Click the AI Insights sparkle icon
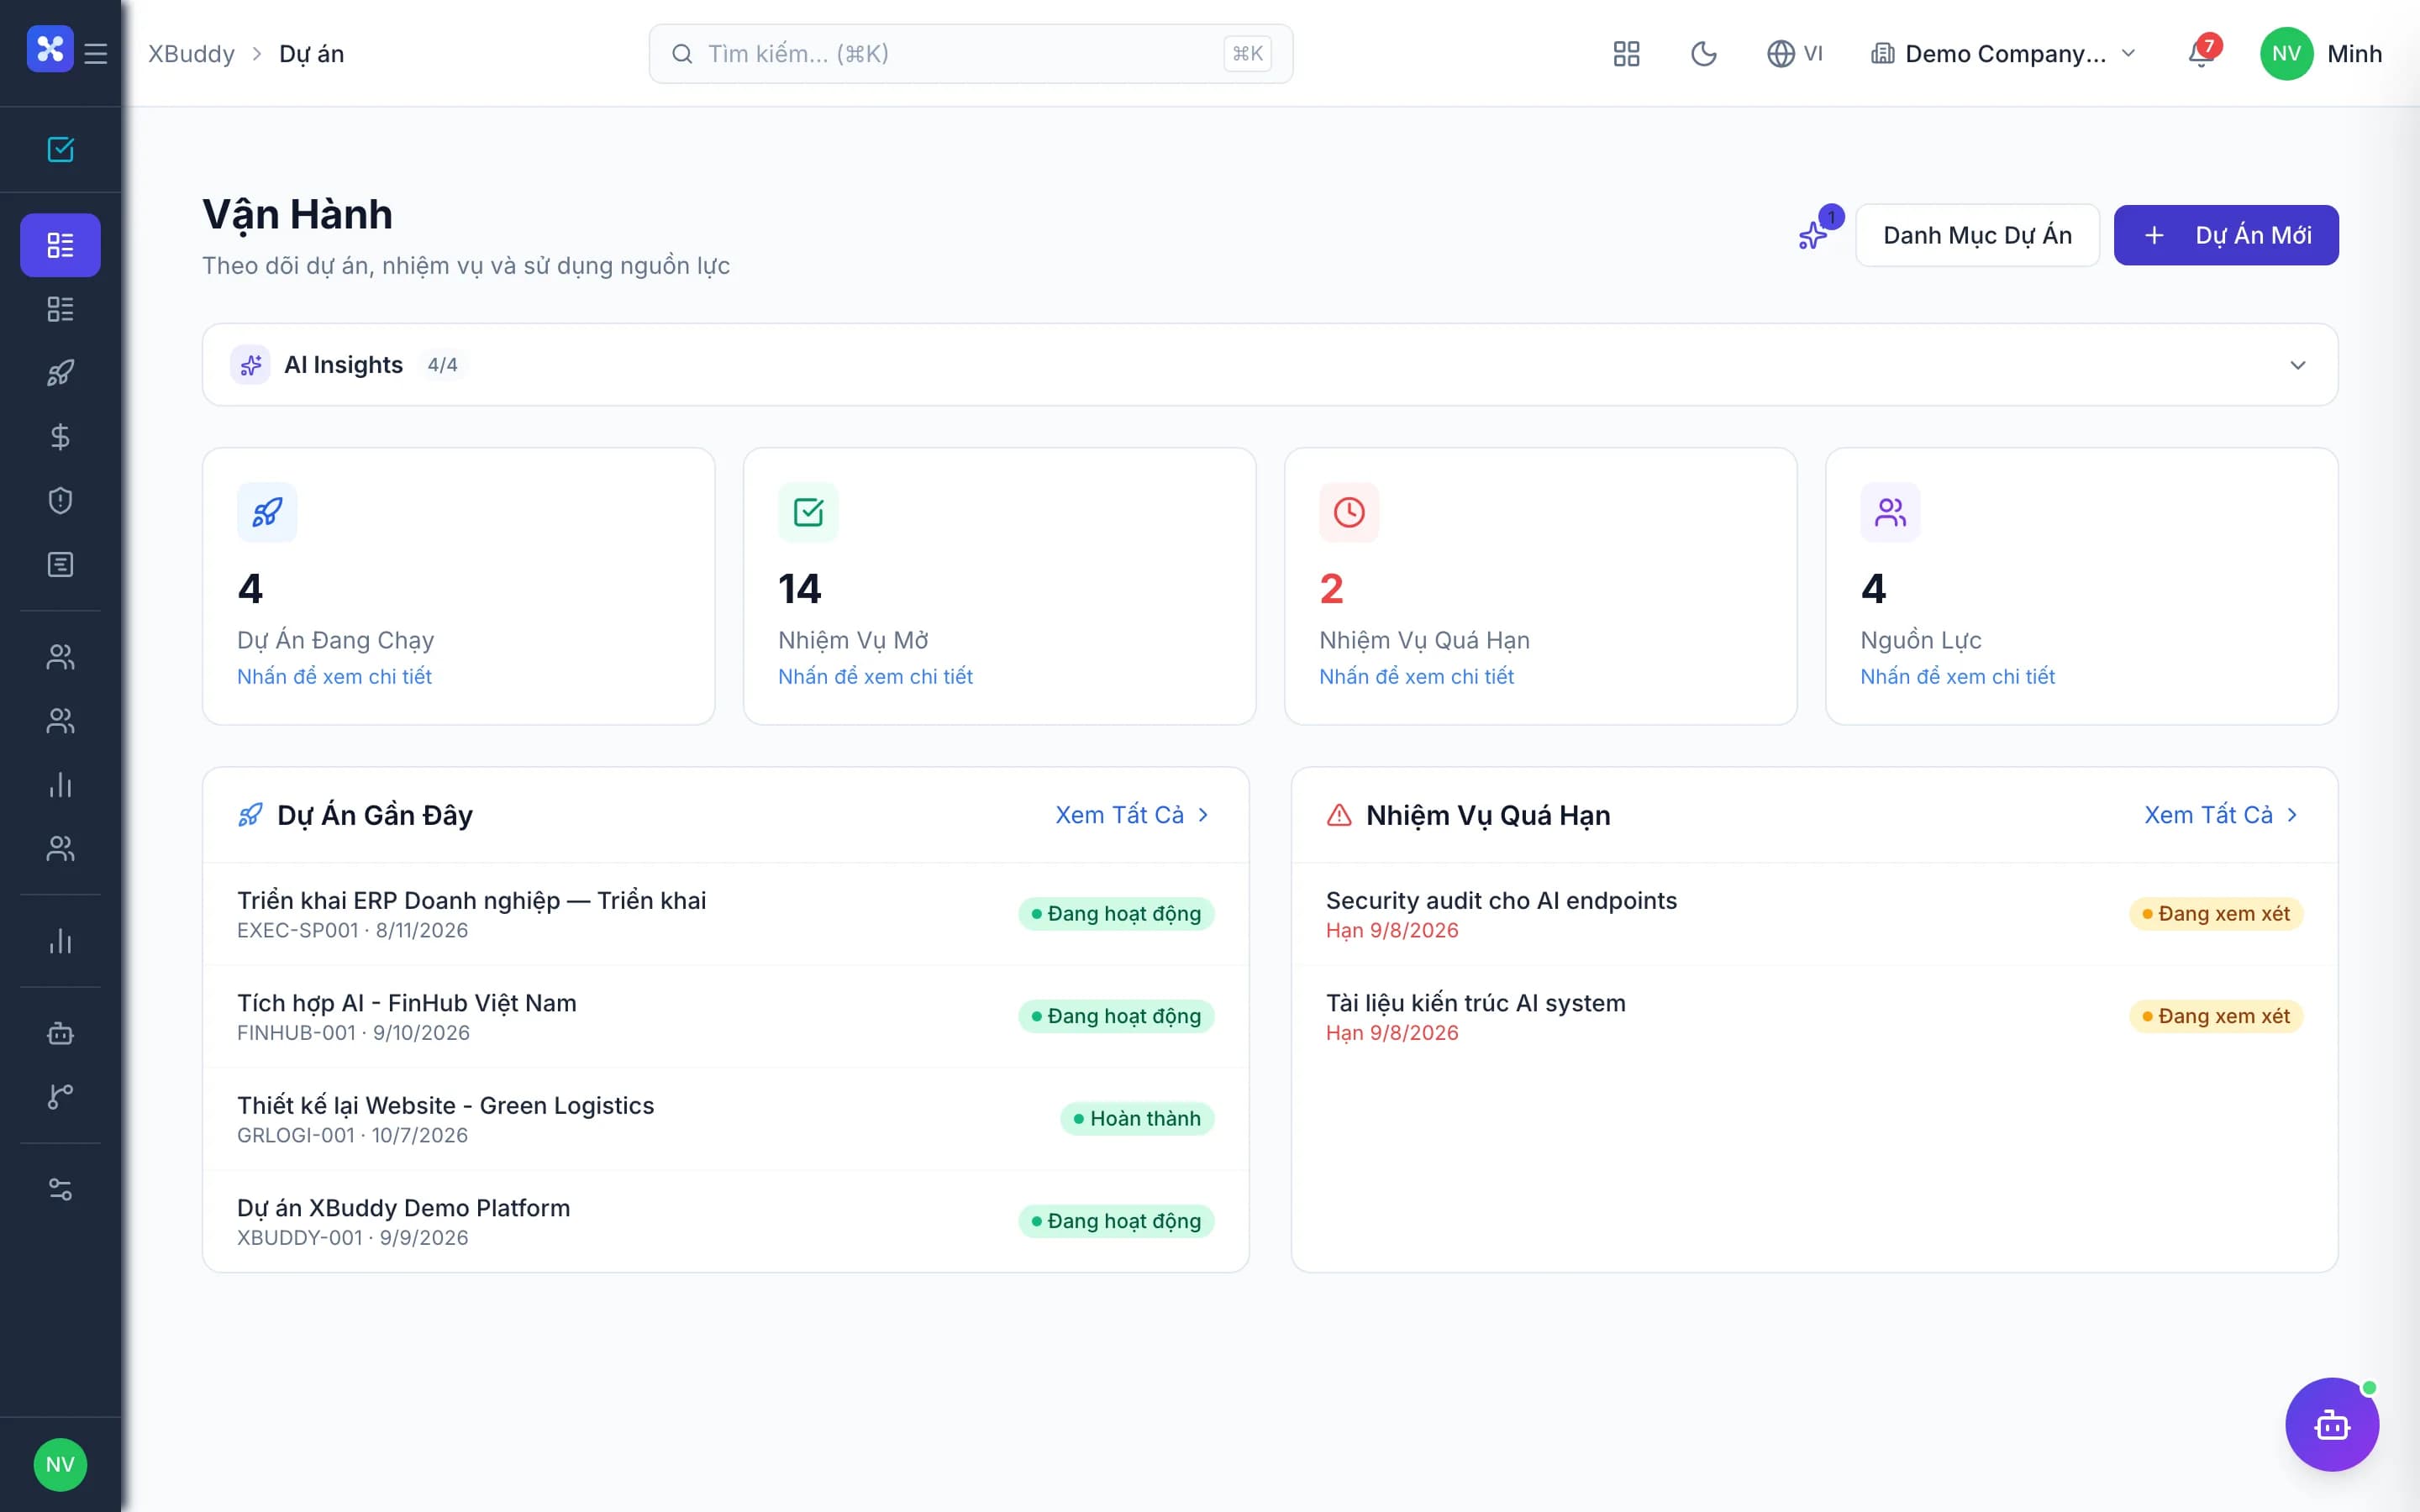The height and width of the screenshot is (1512, 2420). pyautogui.click(x=250, y=365)
